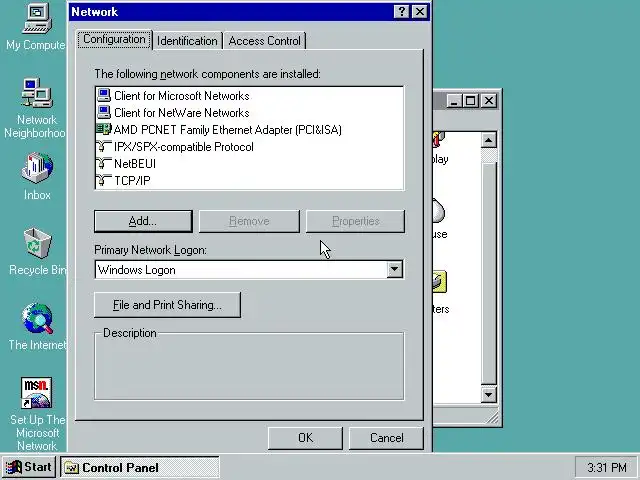
Task: Cancel the Network dialog
Action: (387, 438)
